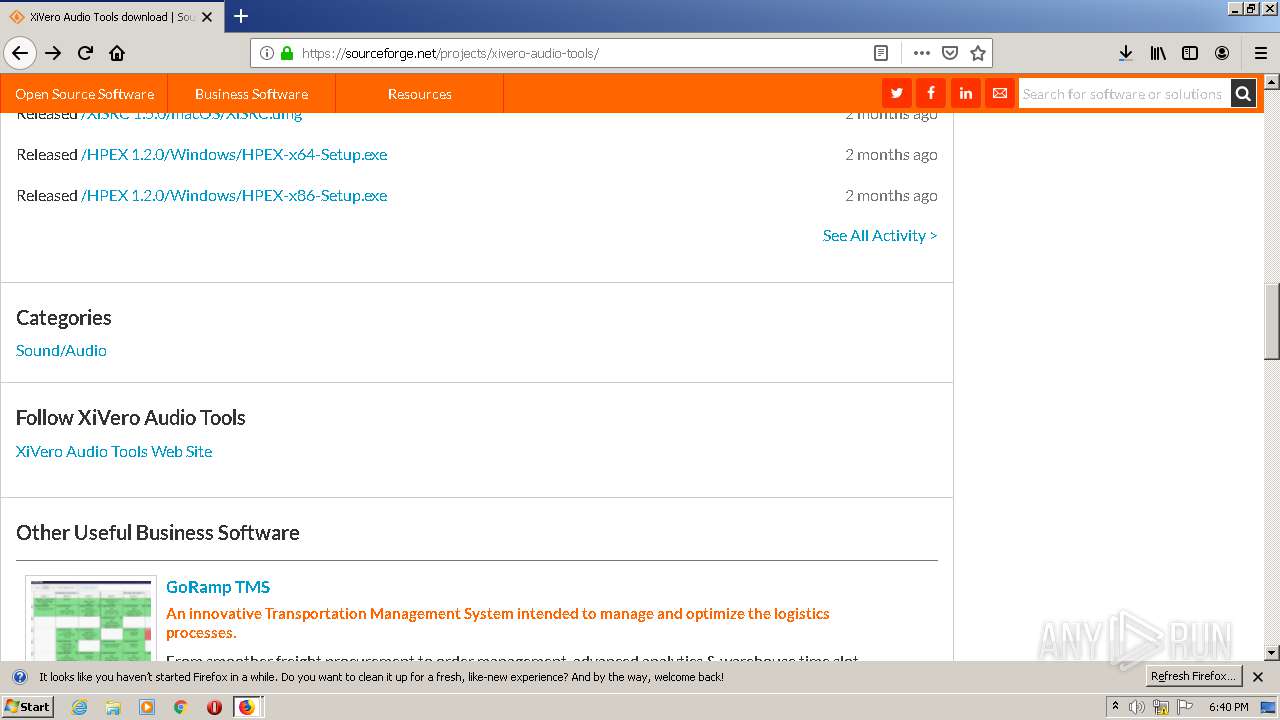
Task: Toggle reader view in address bar
Action: tap(881, 53)
